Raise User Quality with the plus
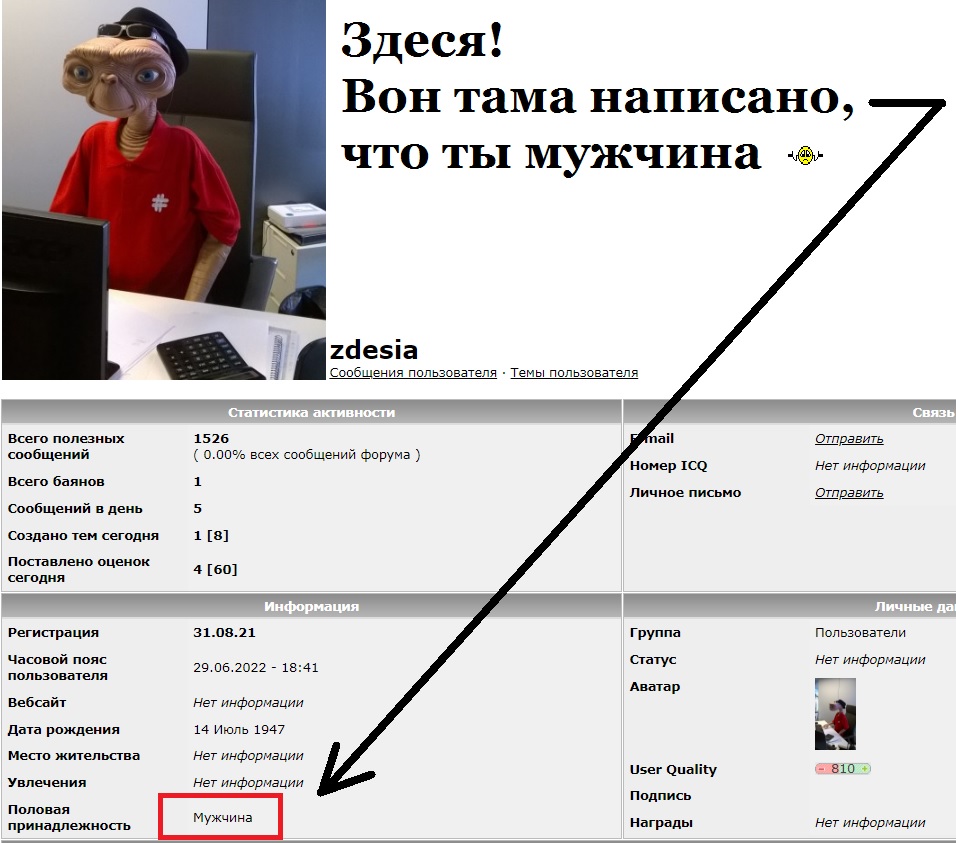This screenshot has width=956, height=843. (864, 769)
